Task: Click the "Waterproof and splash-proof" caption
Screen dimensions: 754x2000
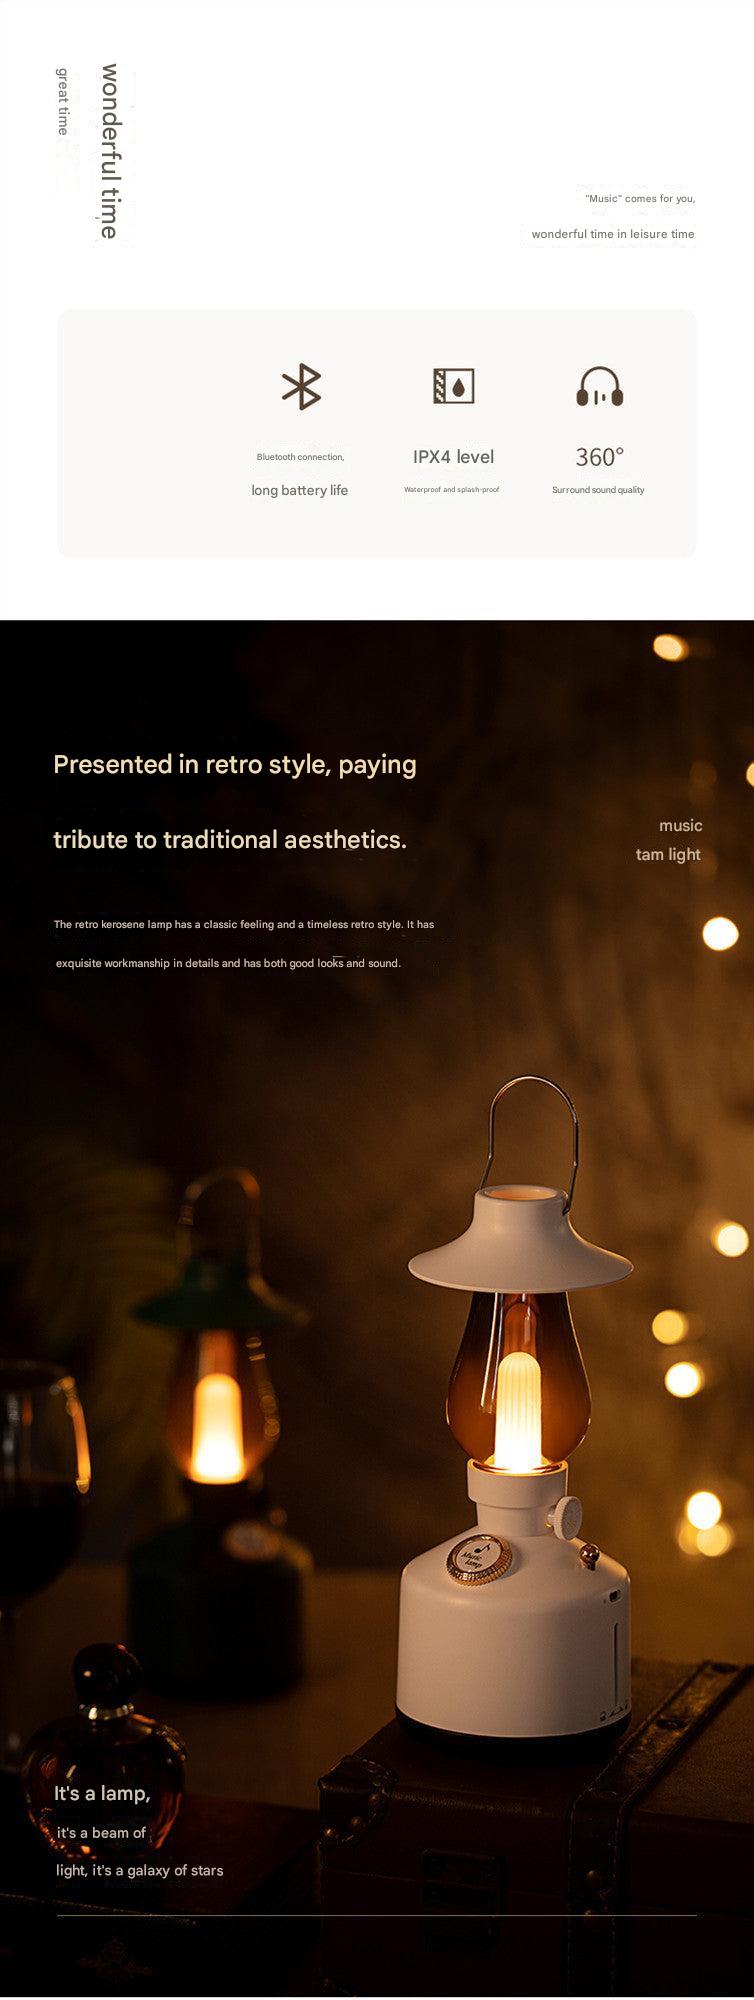Action: click(451, 490)
